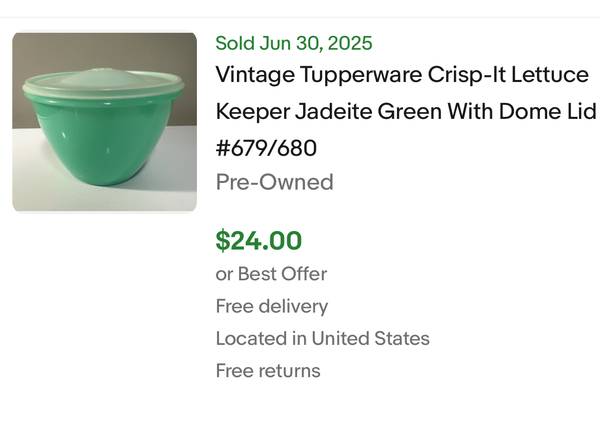Click the $24.00 sold price
Viewport: 600px width, 432px height.
259,240
